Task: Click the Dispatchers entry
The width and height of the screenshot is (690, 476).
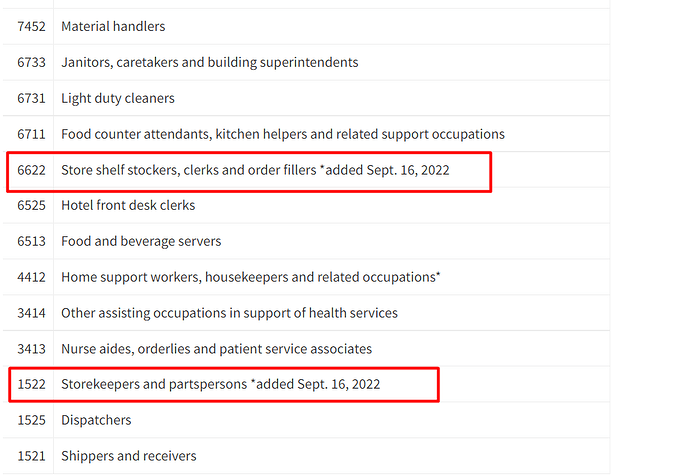Action: (x=96, y=420)
